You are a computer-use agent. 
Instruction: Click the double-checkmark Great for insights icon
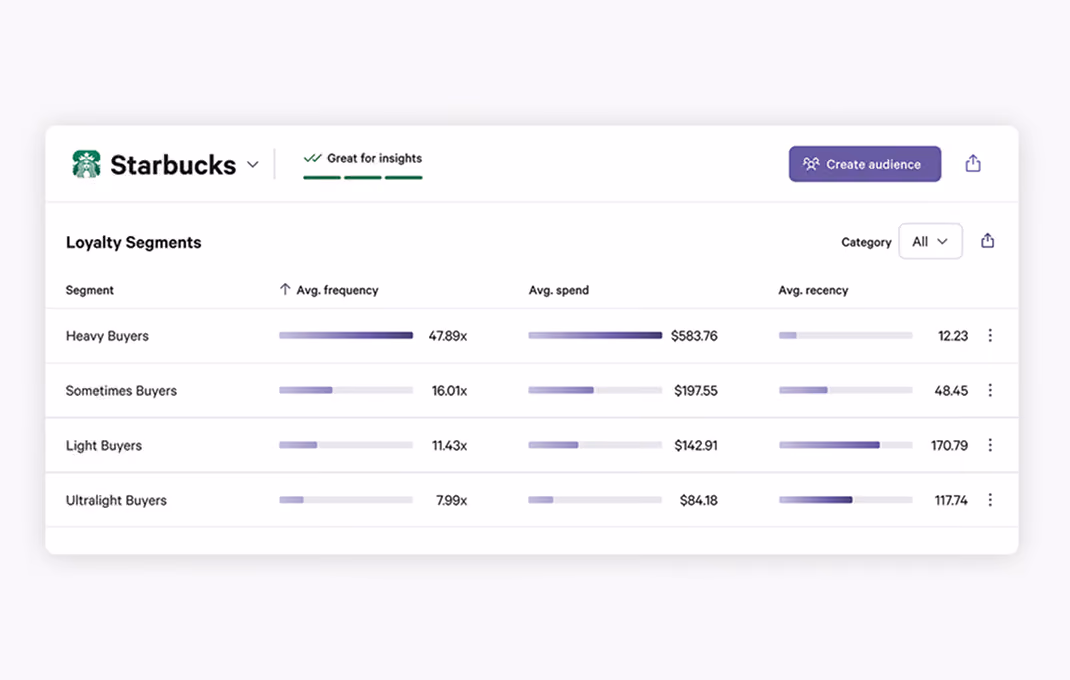(312, 158)
